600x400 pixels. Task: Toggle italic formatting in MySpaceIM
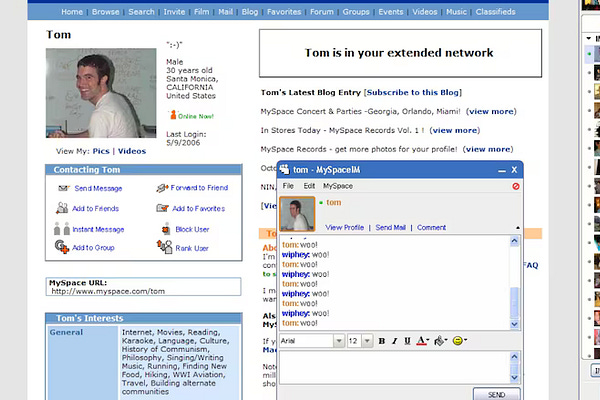395,341
